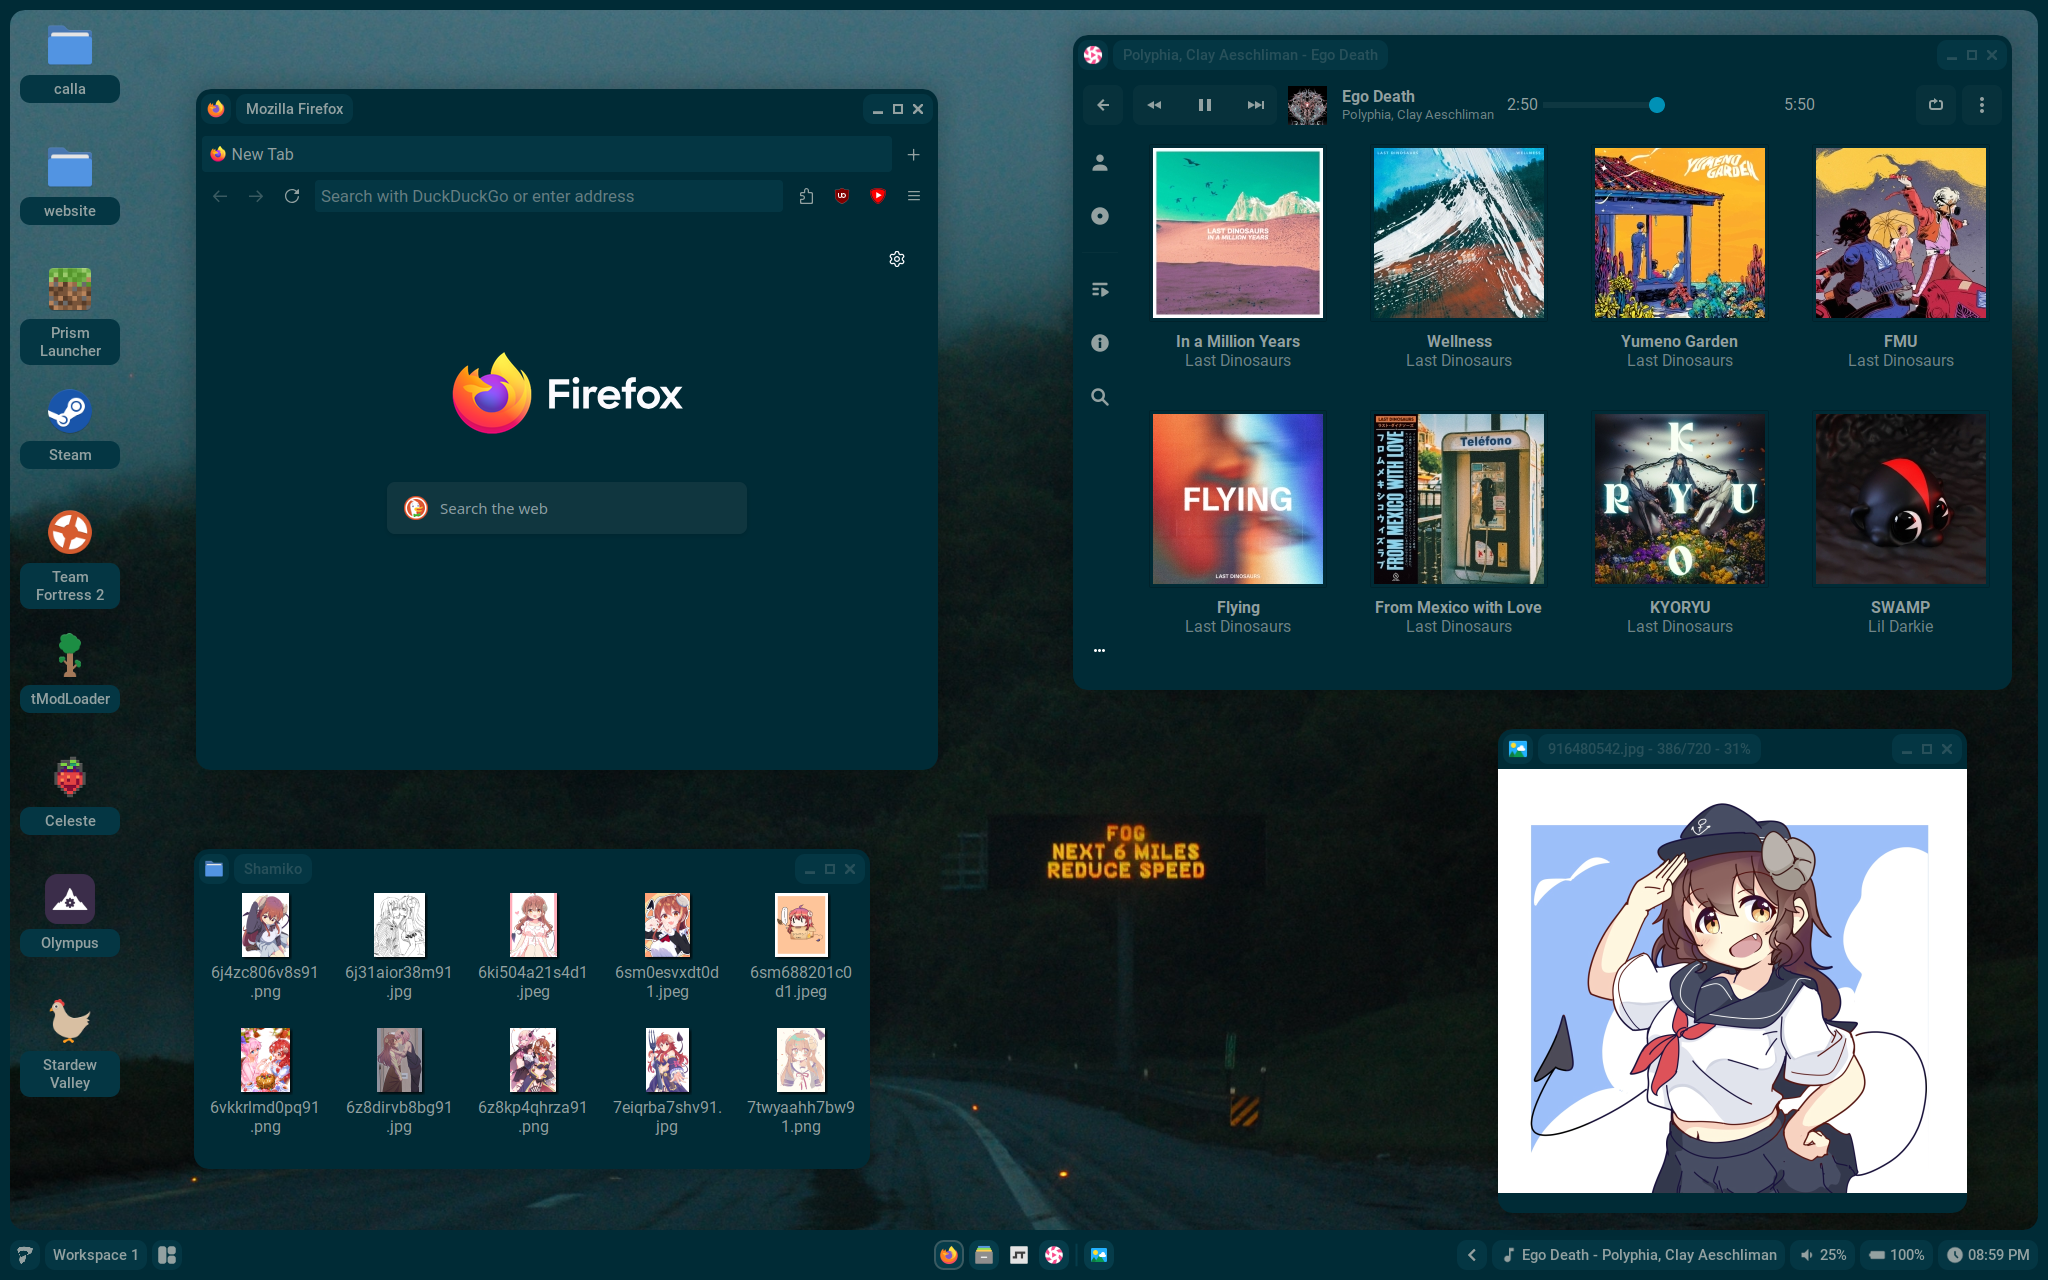Click the back arrow in music player

point(1103,105)
